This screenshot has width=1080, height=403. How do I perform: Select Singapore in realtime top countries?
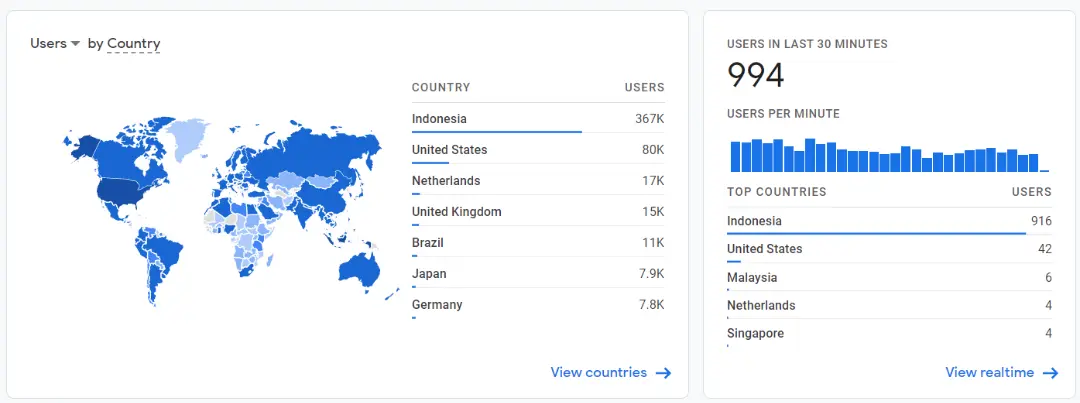pos(889,334)
